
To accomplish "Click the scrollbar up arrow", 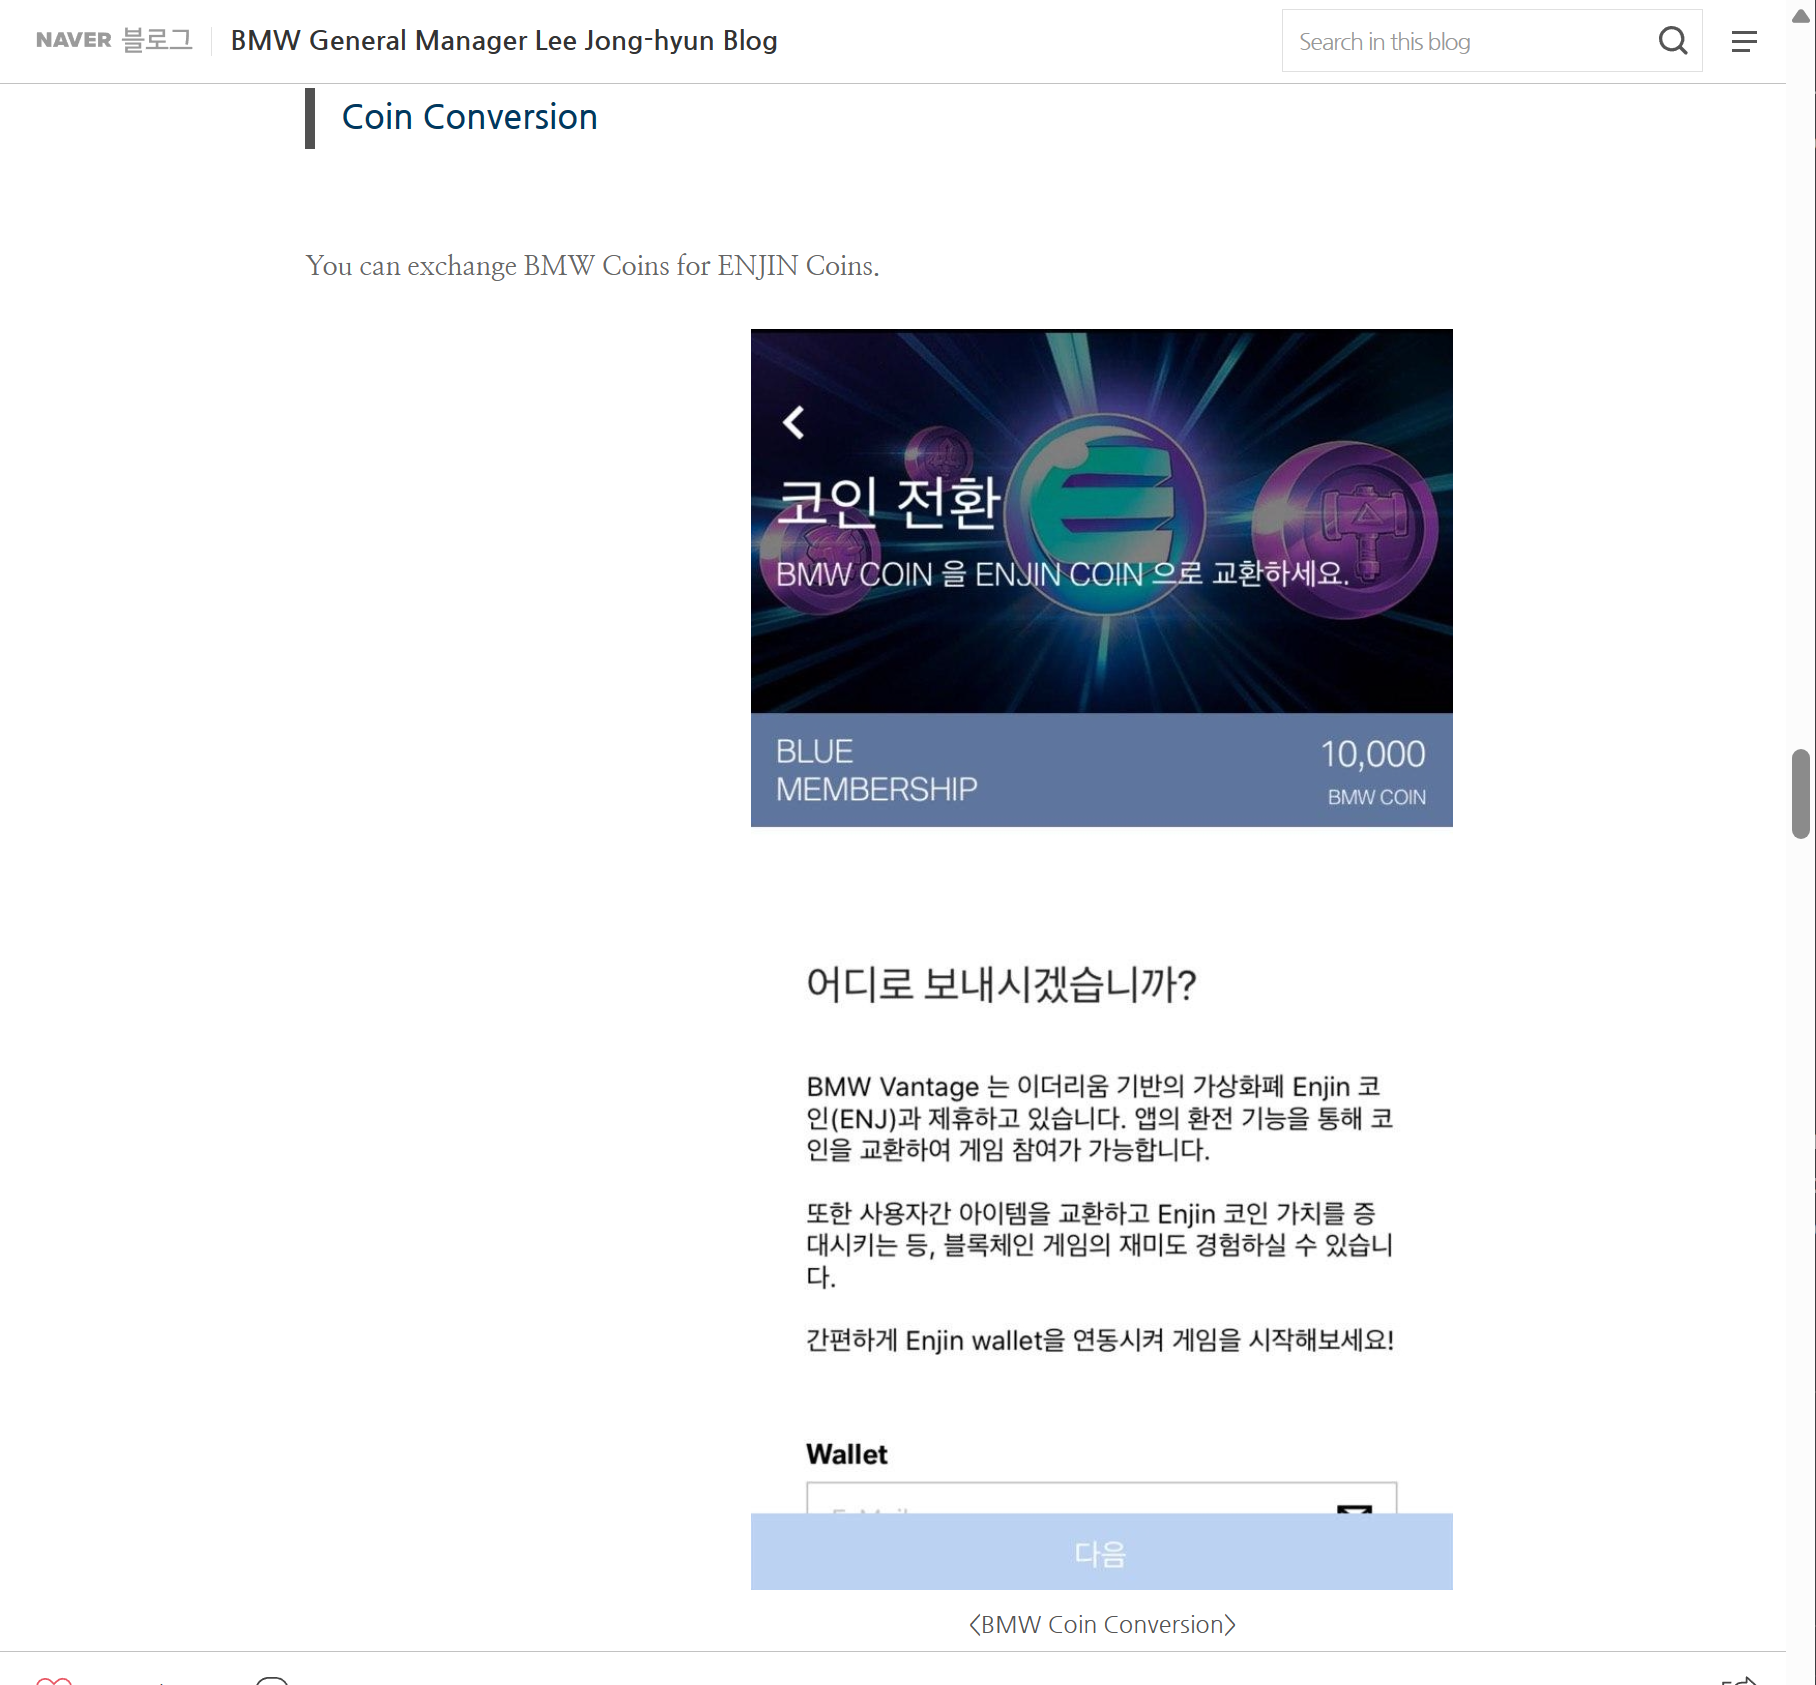I will 1801,15.
